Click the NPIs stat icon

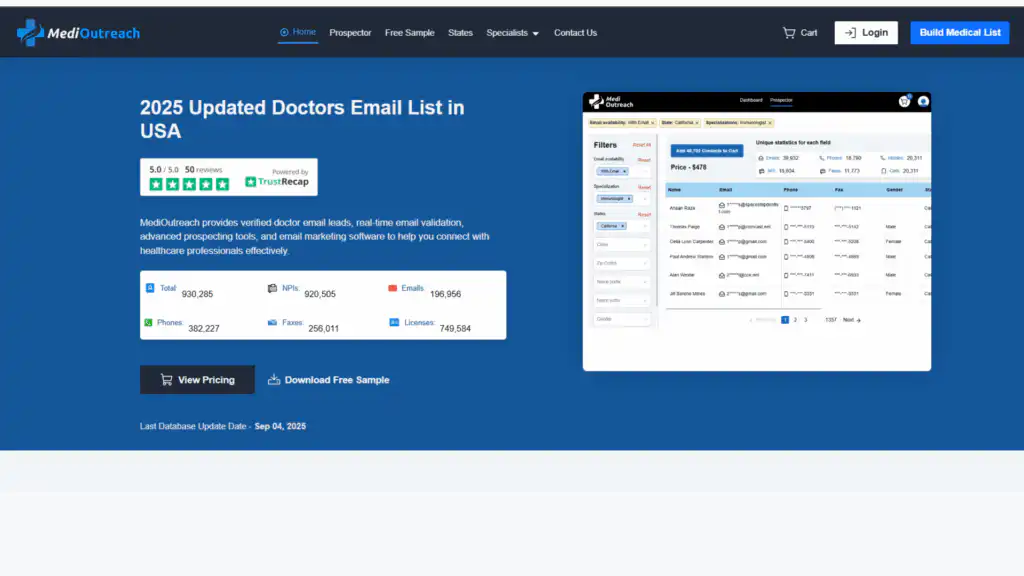tap(272, 288)
